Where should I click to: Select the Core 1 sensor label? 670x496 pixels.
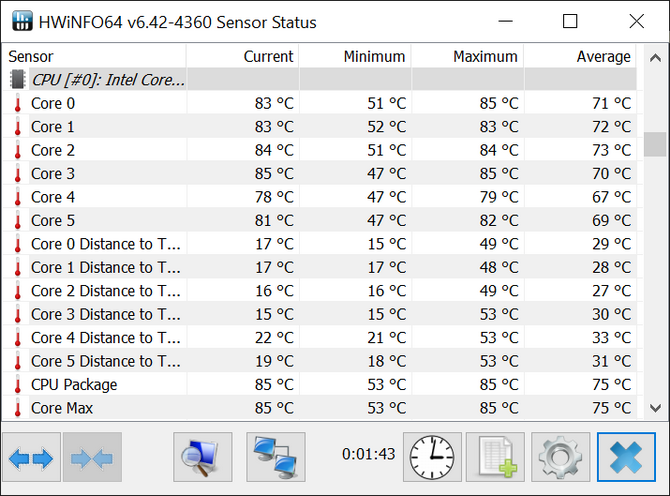[53, 127]
